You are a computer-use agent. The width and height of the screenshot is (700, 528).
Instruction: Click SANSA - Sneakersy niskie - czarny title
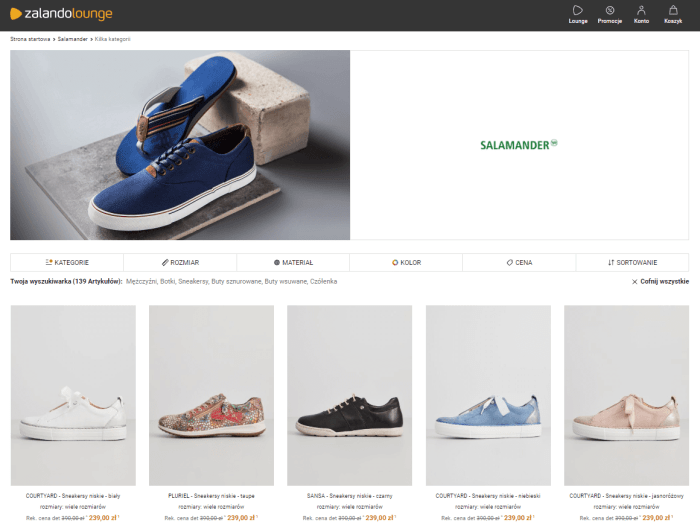pos(350,496)
